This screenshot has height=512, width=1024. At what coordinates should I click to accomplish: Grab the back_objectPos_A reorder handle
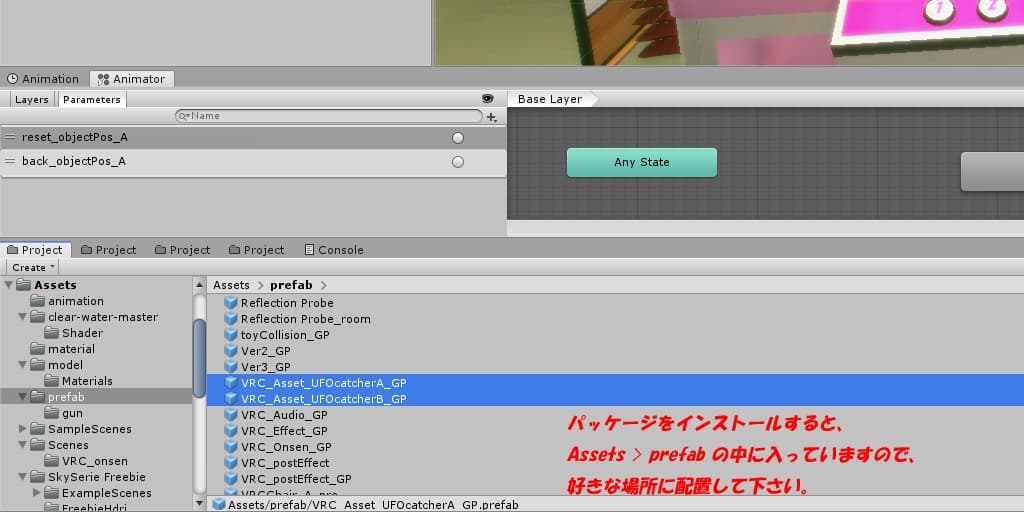click(x=10, y=161)
